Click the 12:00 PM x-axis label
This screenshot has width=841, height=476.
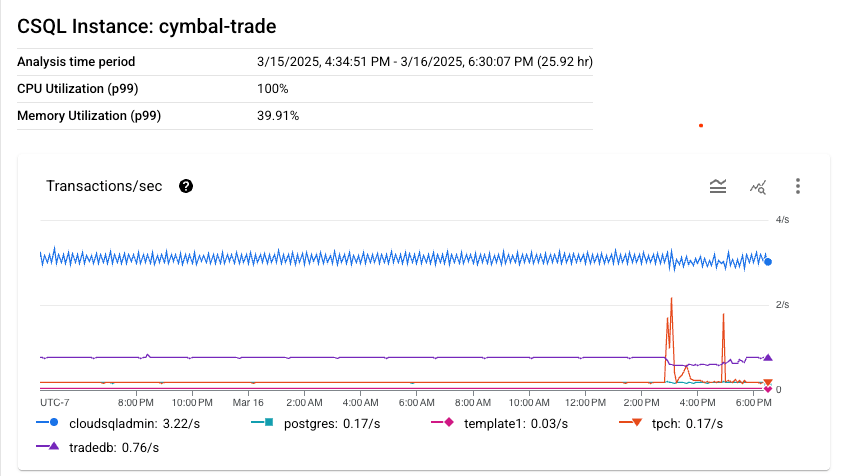585,402
